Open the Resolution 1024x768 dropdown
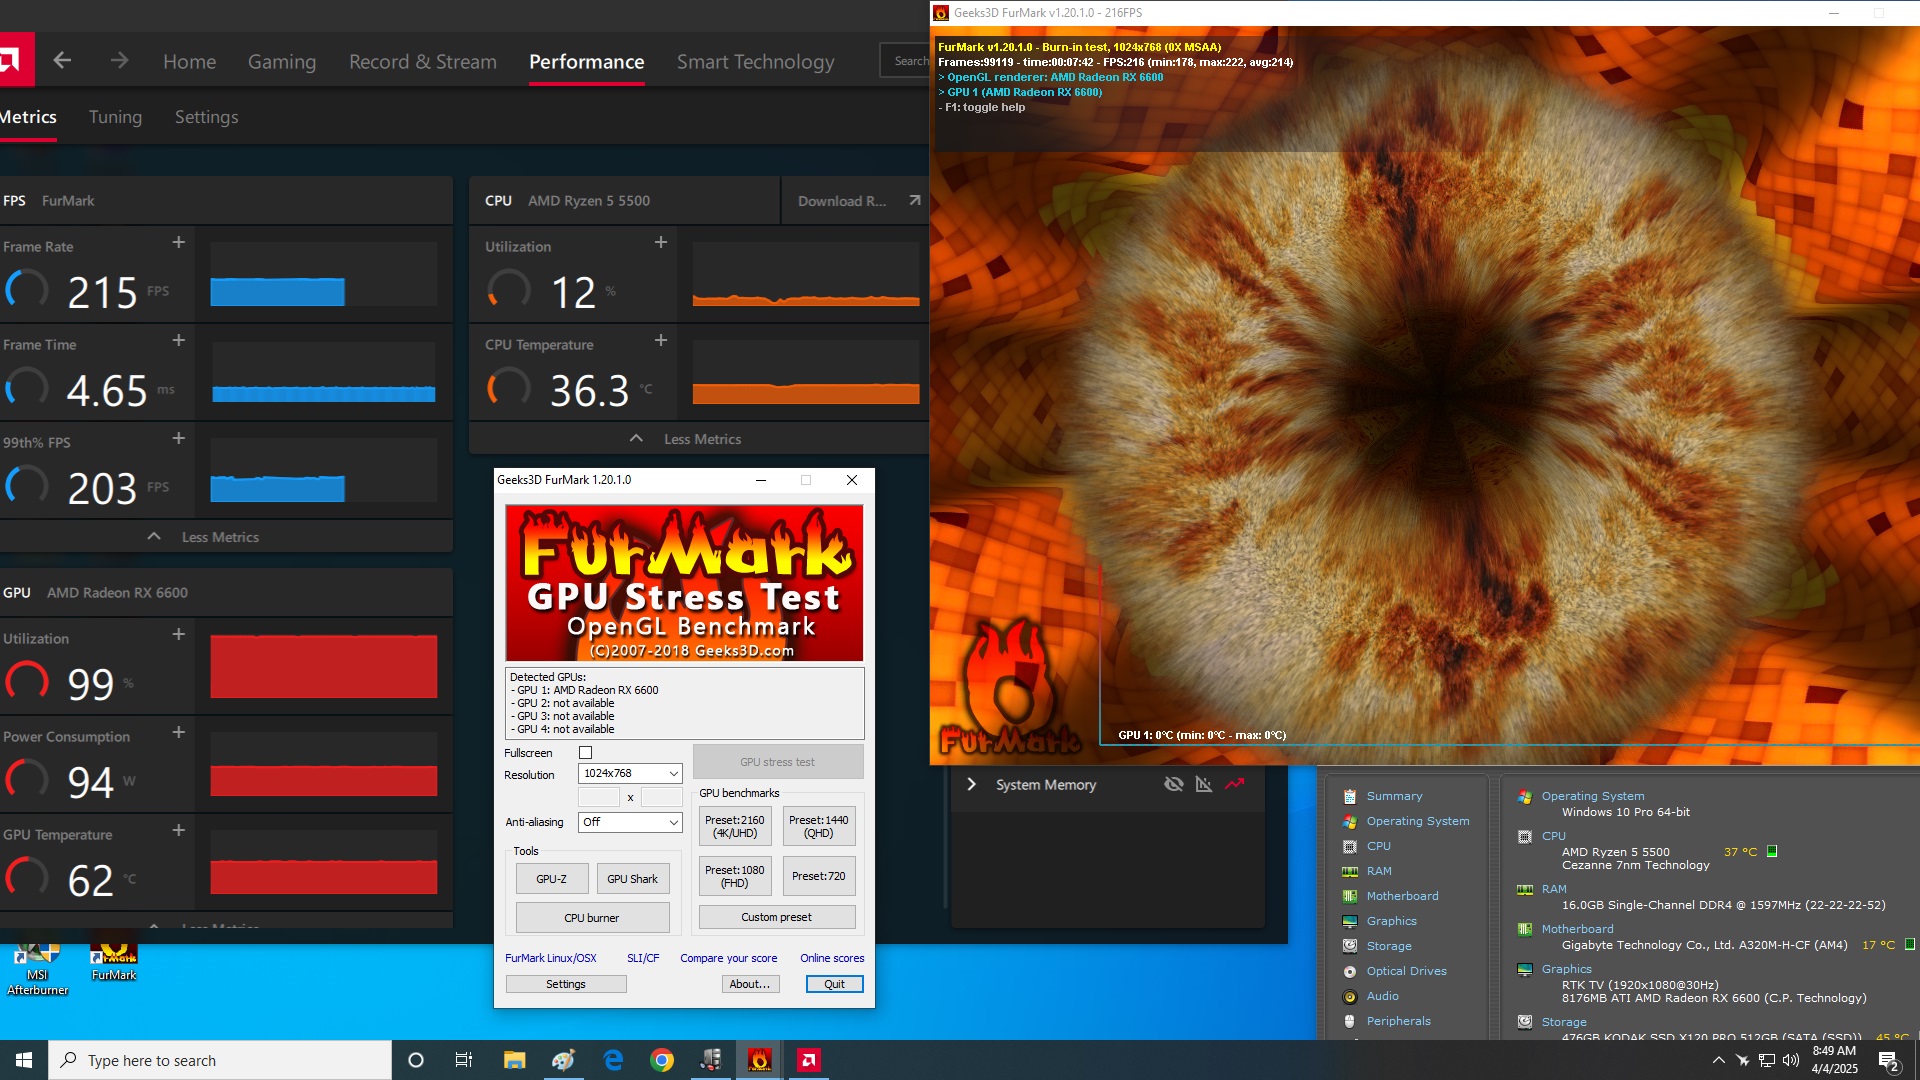Screen dimensions: 1920x1080 [x=630, y=773]
